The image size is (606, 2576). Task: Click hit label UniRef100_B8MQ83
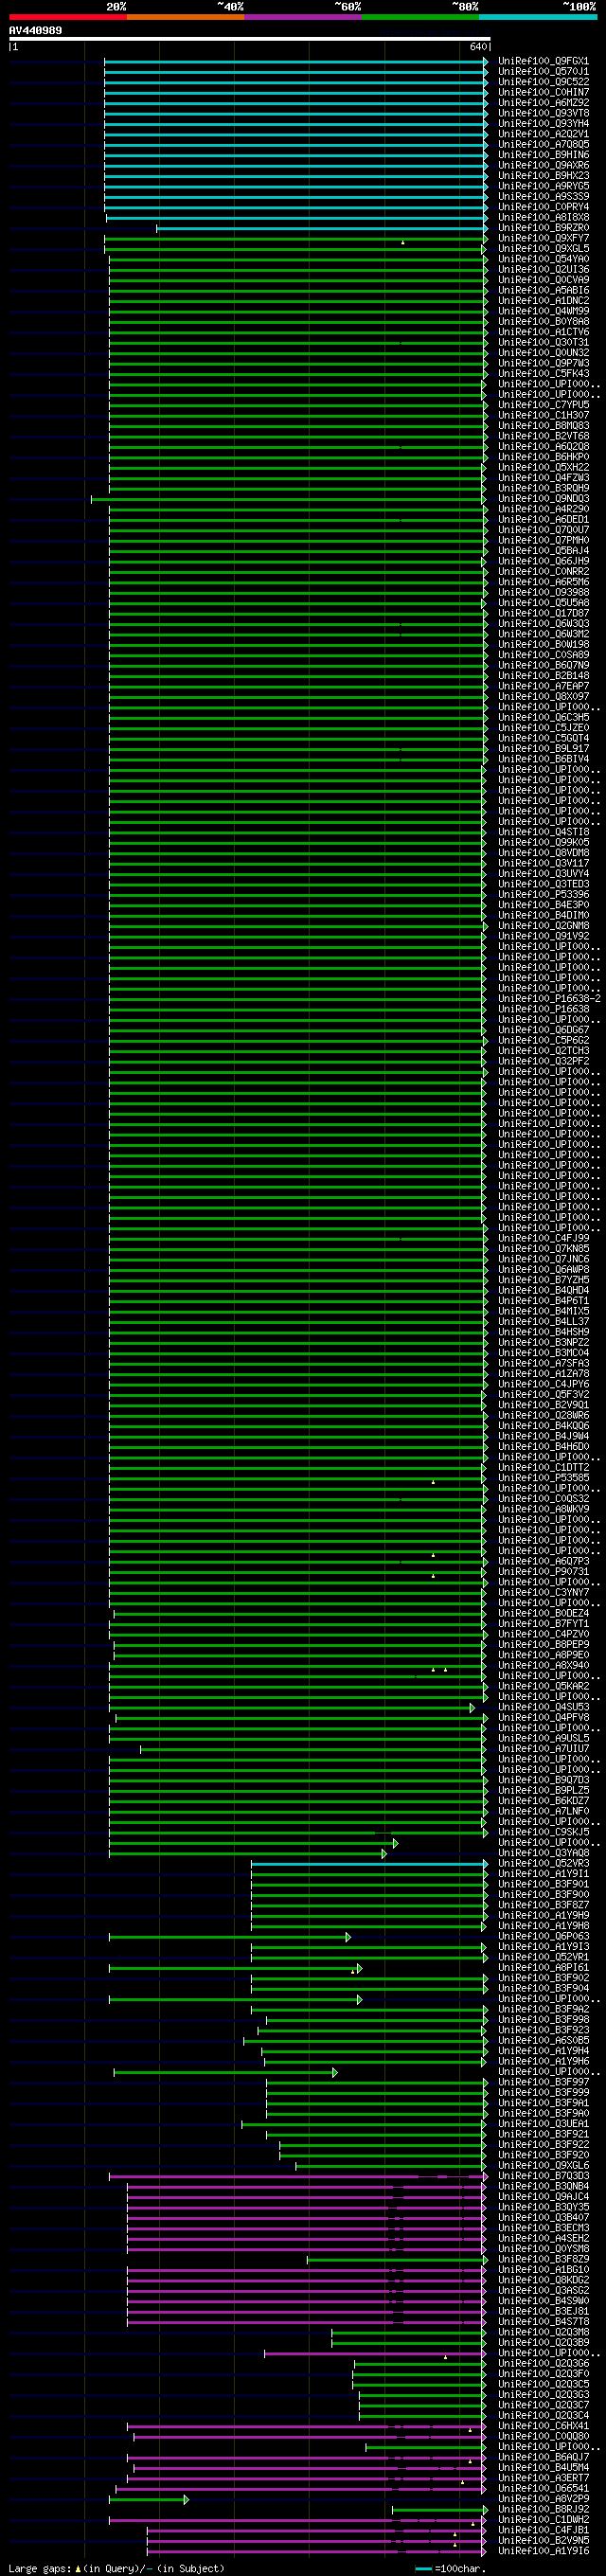[x=544, y=426]
